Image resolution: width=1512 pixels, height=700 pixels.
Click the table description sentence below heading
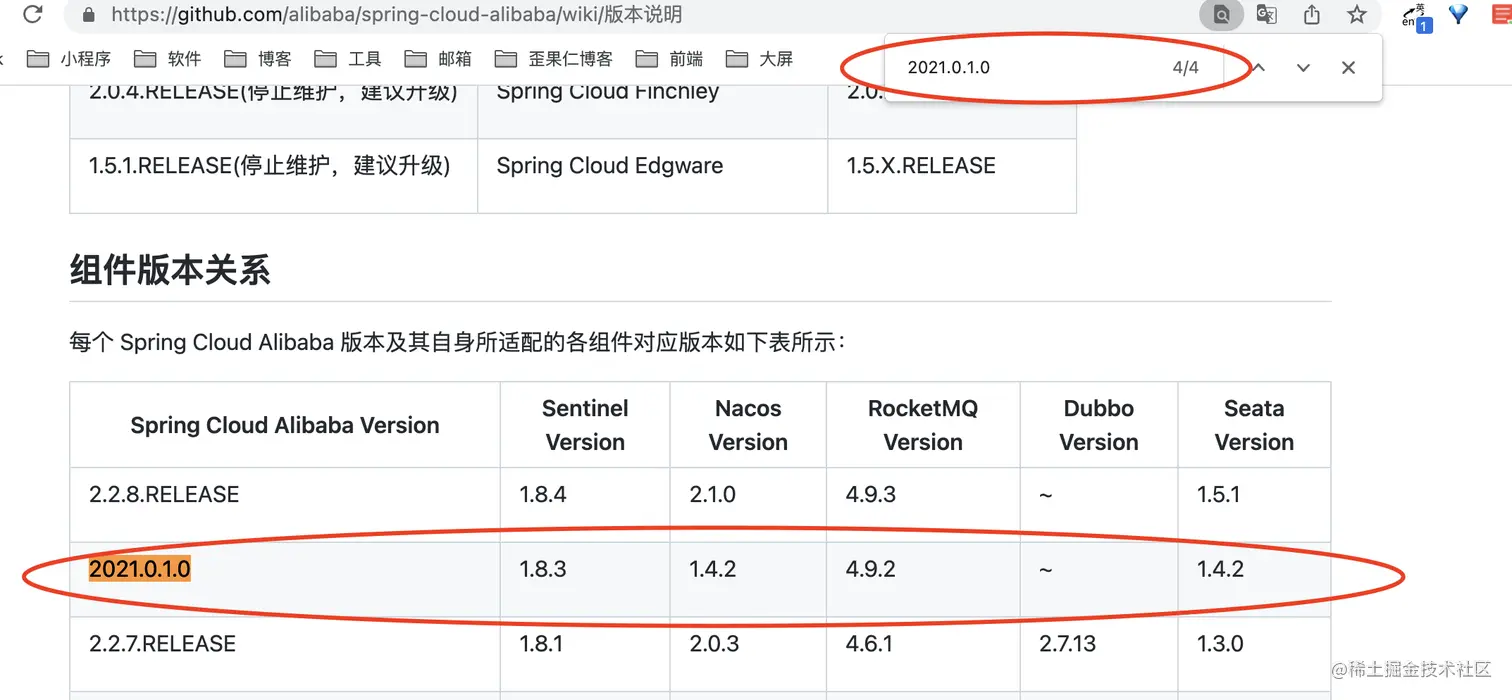click(458, 342)
